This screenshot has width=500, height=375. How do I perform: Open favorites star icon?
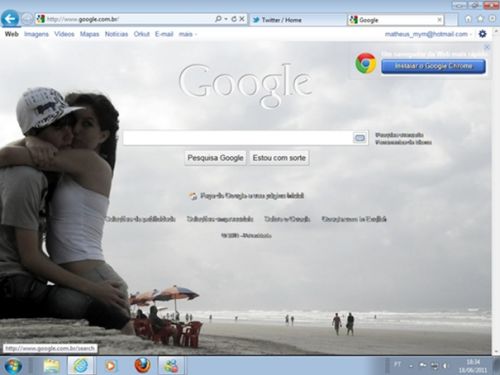click(480, 19)
